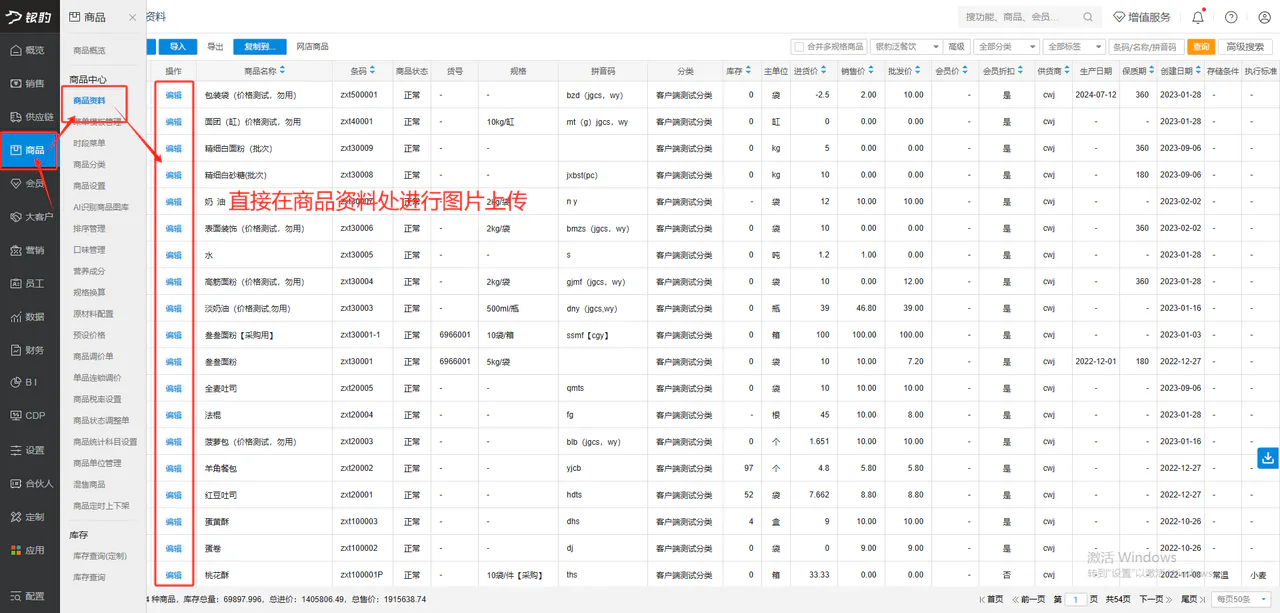Screen dimensions: 1280x613
Task: Open 财务 in the left sidebar
Action: (29, 350)
